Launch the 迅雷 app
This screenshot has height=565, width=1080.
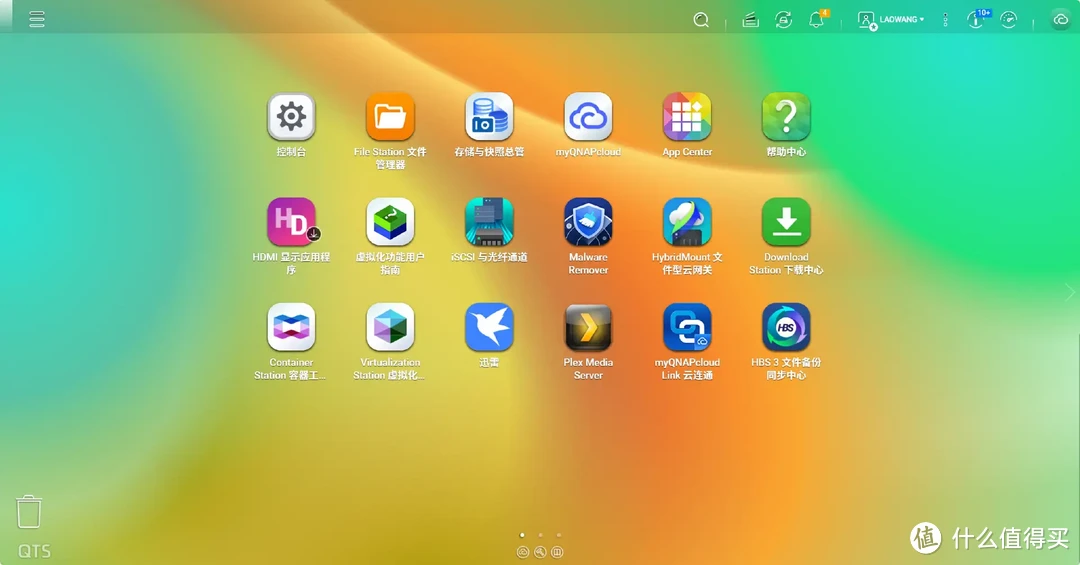point(489,327)
